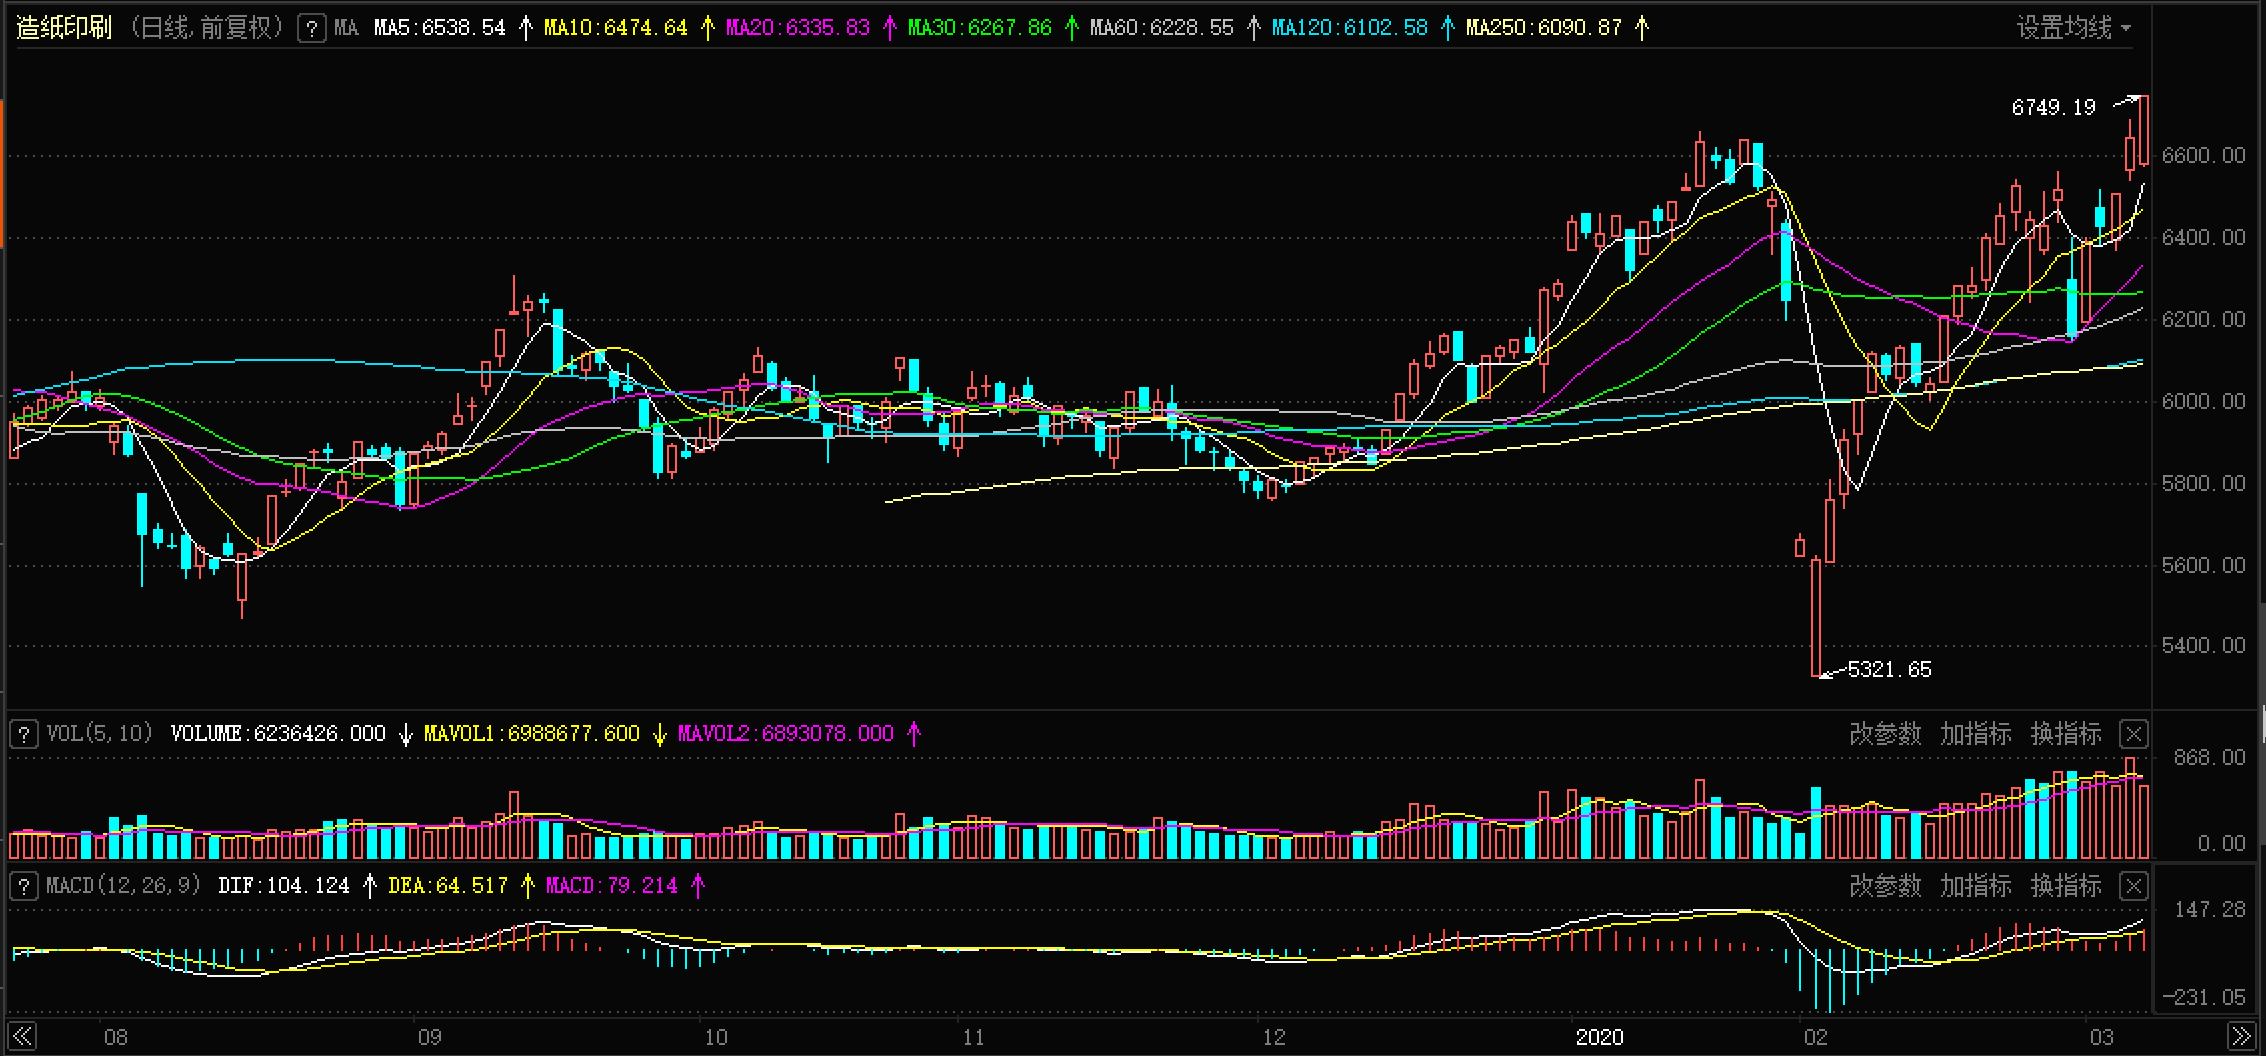Click 改参数 in the MACD panel

[1884, 886]
